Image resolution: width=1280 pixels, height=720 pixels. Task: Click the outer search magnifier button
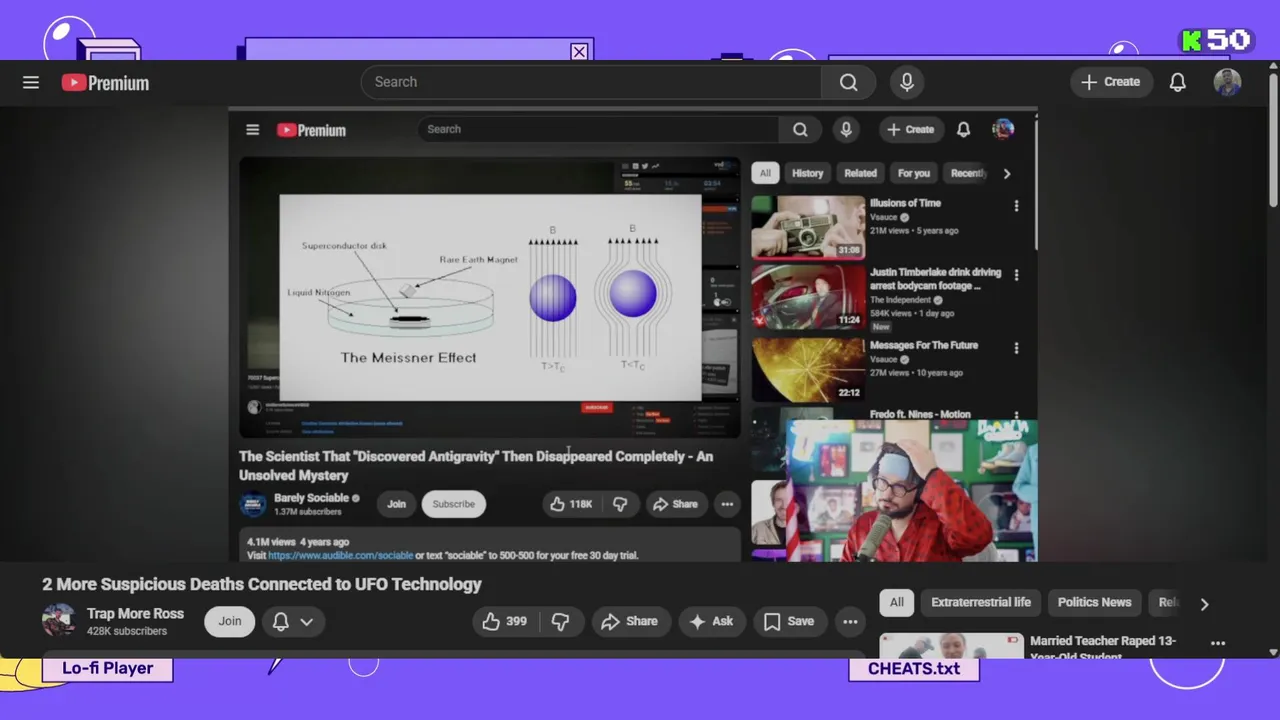pyautogui.click(x=848, y=82)
